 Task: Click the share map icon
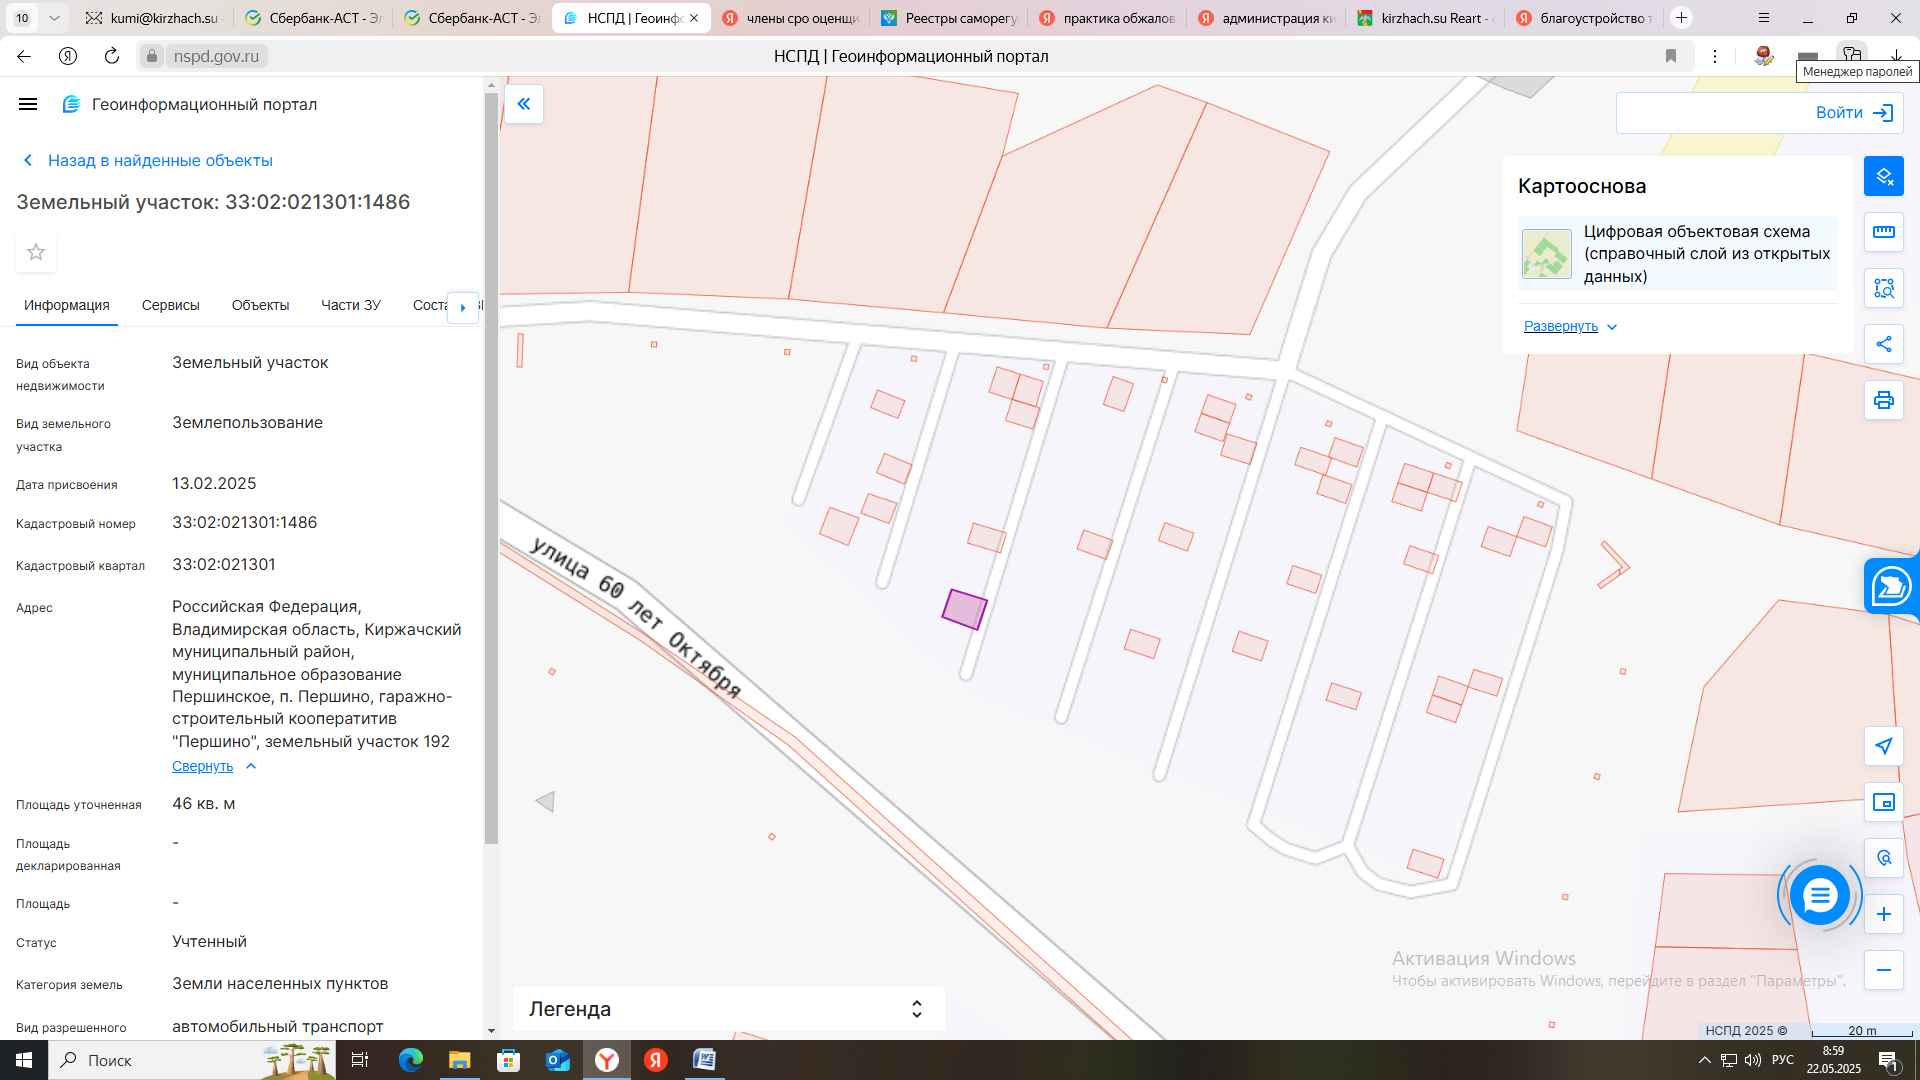click(x=1883, y=344)
